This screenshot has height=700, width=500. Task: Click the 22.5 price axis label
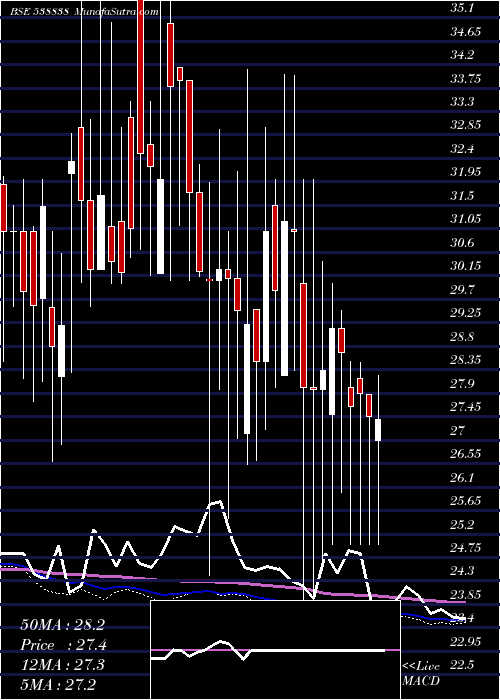463,665
